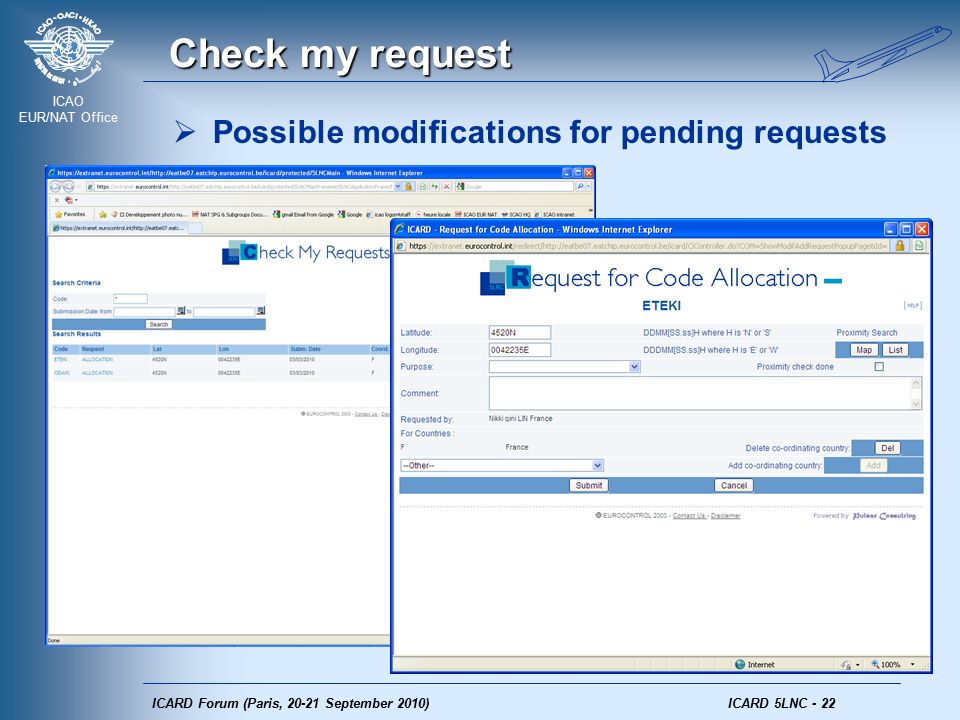Viewport: 960px width, 720px height.
Task: Focus the Latitude input field
Action: (520, 332)
